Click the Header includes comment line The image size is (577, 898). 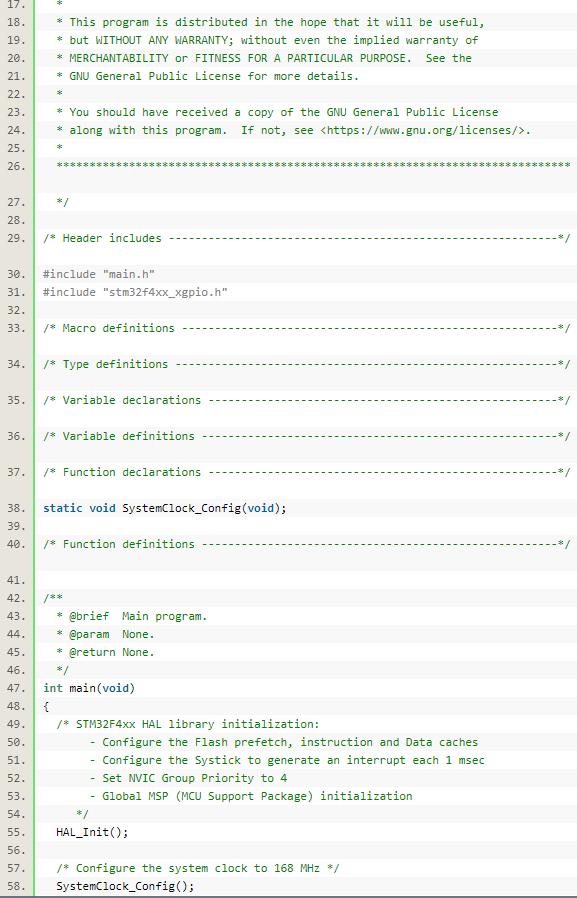tap(307, 238)
